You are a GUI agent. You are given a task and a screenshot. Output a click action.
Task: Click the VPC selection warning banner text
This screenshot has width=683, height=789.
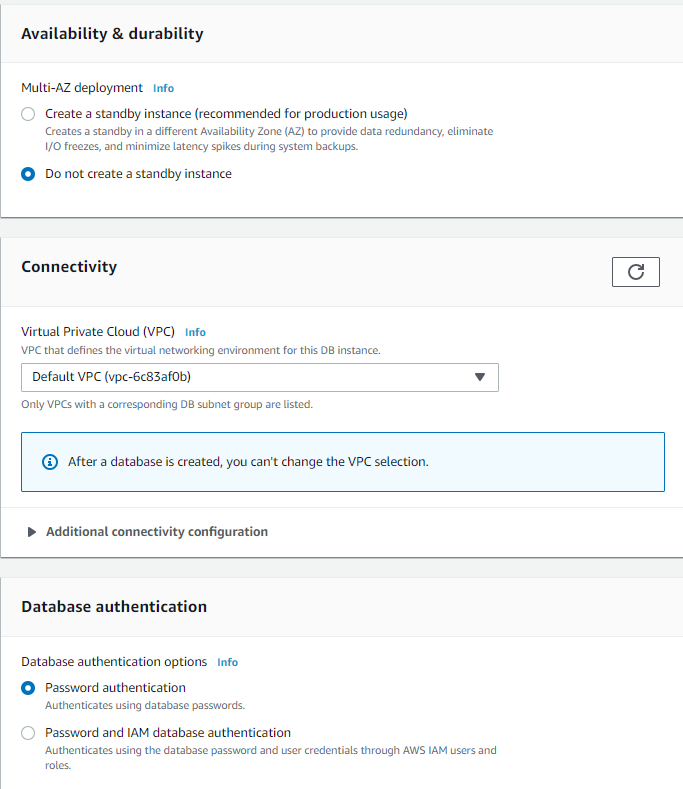coord(248,461)
